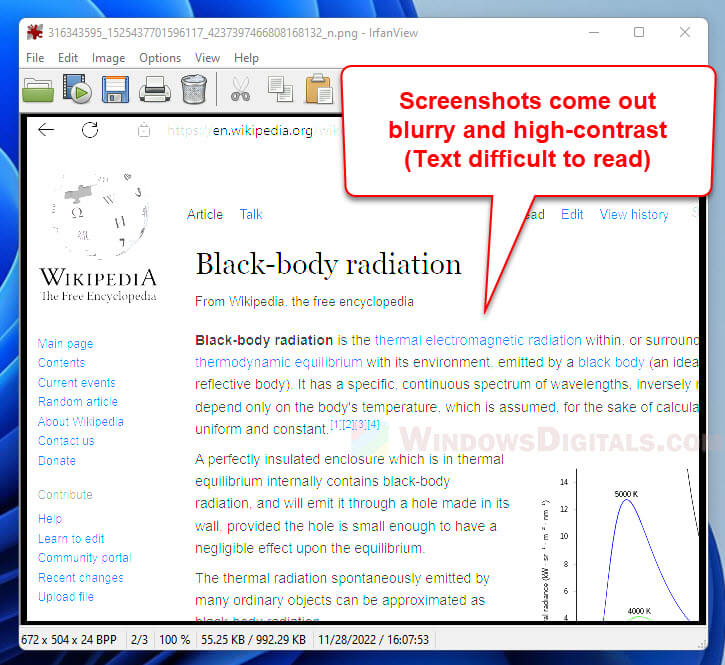This screenshot has width=725, height=665.
Task: Cut selection using the scissors icon
Action: point(240,89)
